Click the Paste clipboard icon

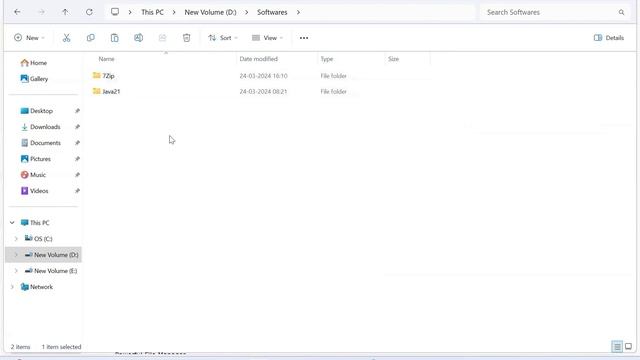[x=115, y=38]
